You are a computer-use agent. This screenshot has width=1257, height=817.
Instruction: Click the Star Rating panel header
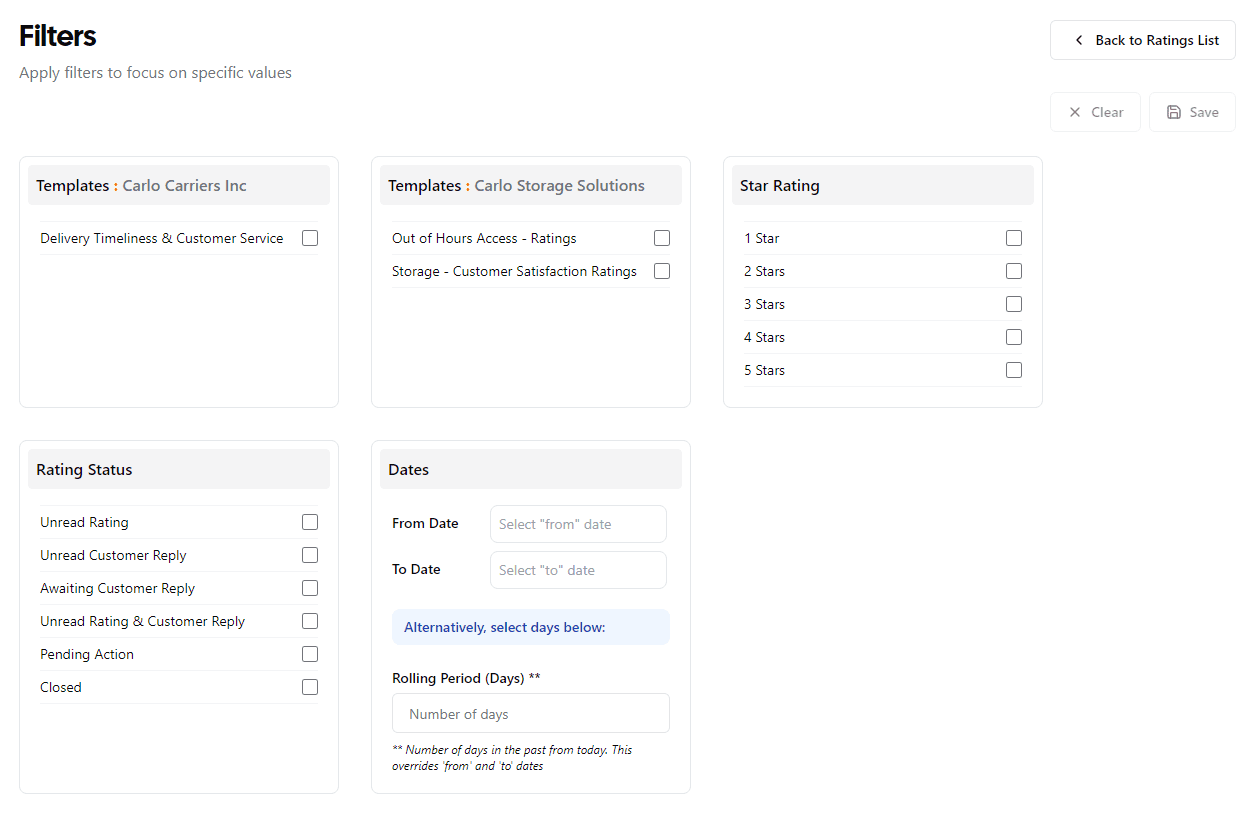(883, 185)
